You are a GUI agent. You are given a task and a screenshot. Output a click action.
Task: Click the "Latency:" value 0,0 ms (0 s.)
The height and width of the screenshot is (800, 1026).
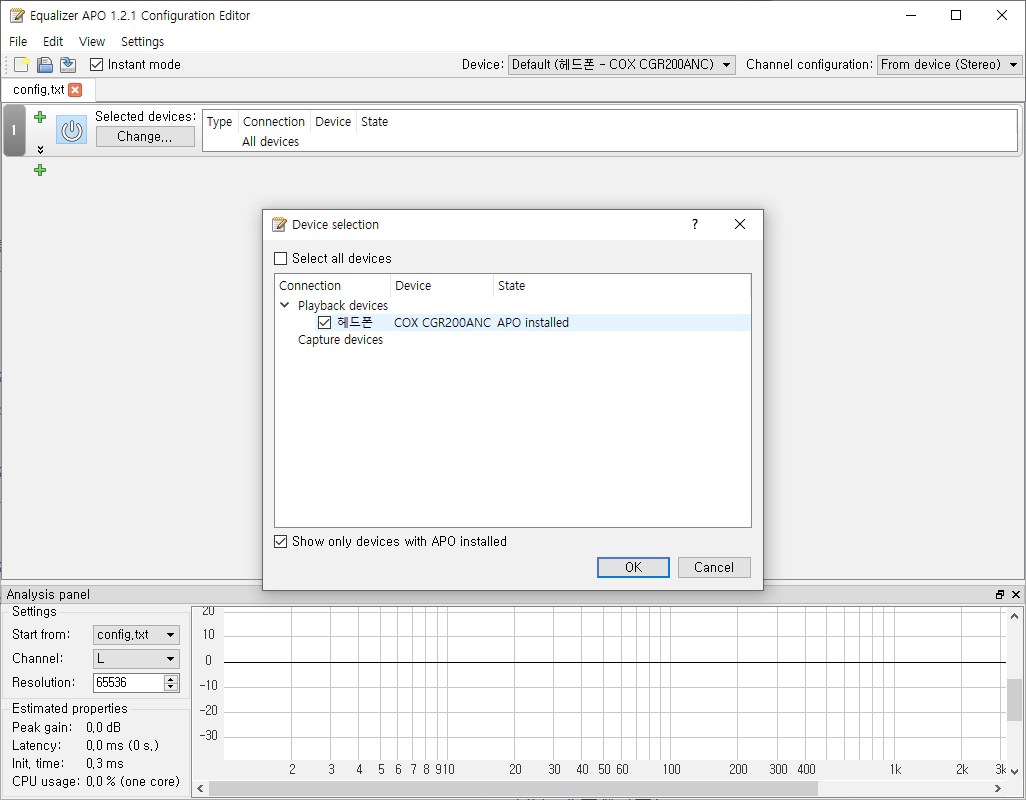click(x=122, y=746)
